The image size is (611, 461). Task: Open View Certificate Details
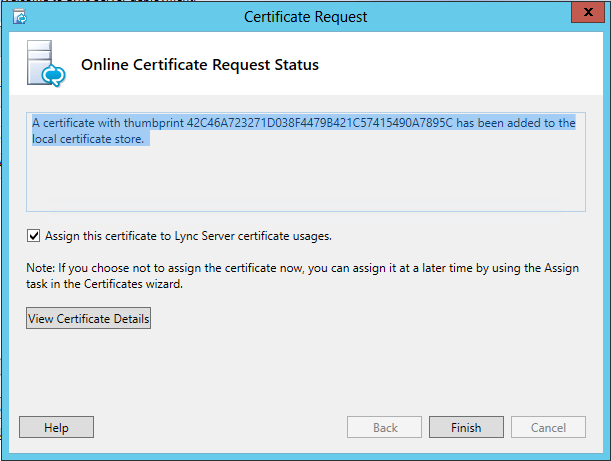click(89, 319)
